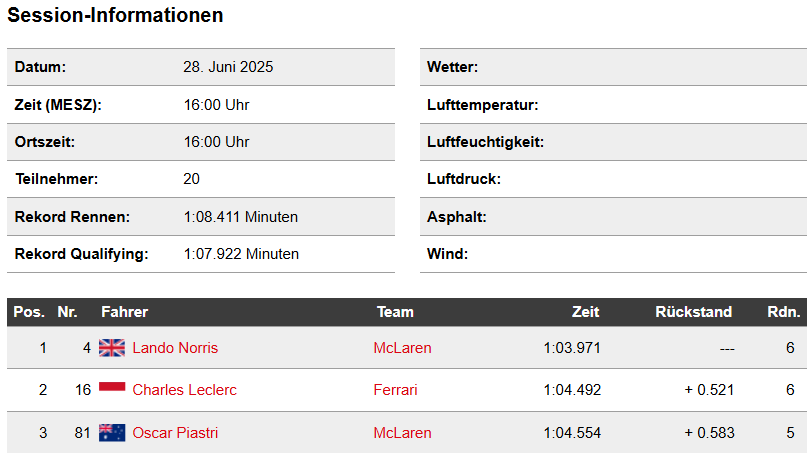
Task: Click the Session-Informationen heading
Action: (115, 15)
